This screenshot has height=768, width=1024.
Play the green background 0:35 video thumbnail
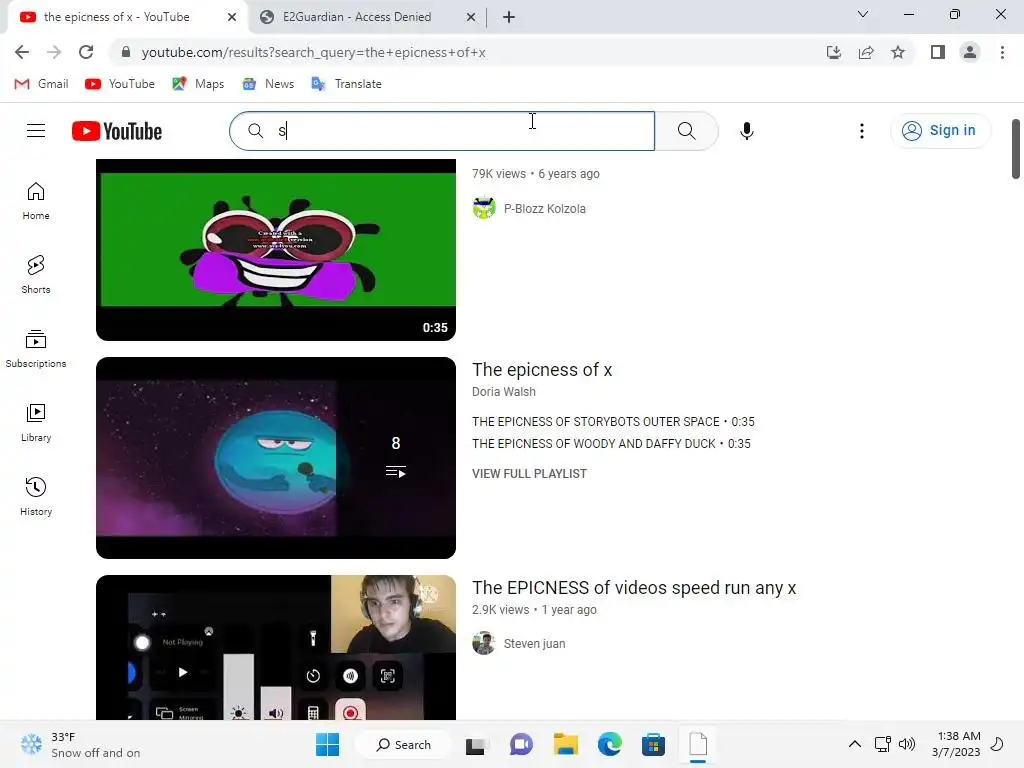click(276, 249)
